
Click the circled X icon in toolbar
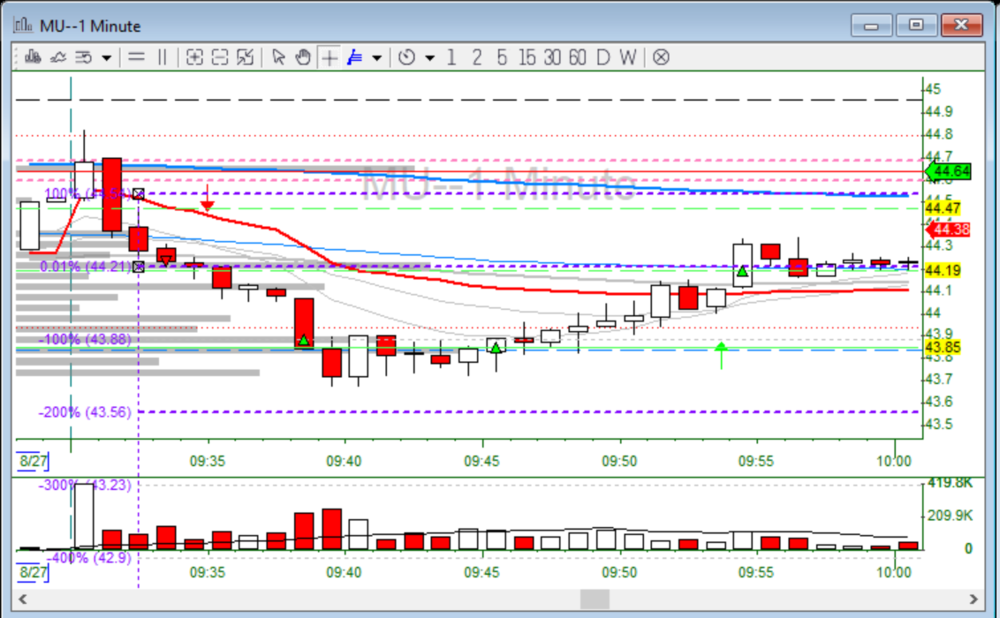pyautogui.click(x=661, y=57)
